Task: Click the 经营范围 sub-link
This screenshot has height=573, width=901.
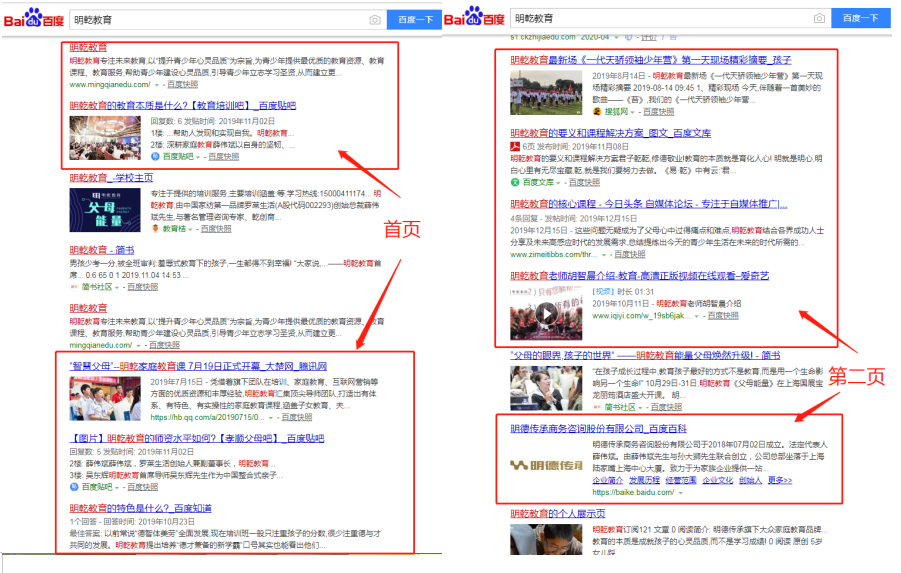Action: click(x=681, y=480)
